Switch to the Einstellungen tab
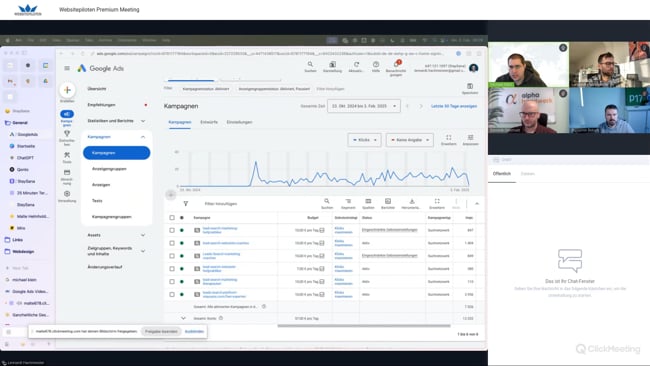650x366 pixels. point(239,122)
